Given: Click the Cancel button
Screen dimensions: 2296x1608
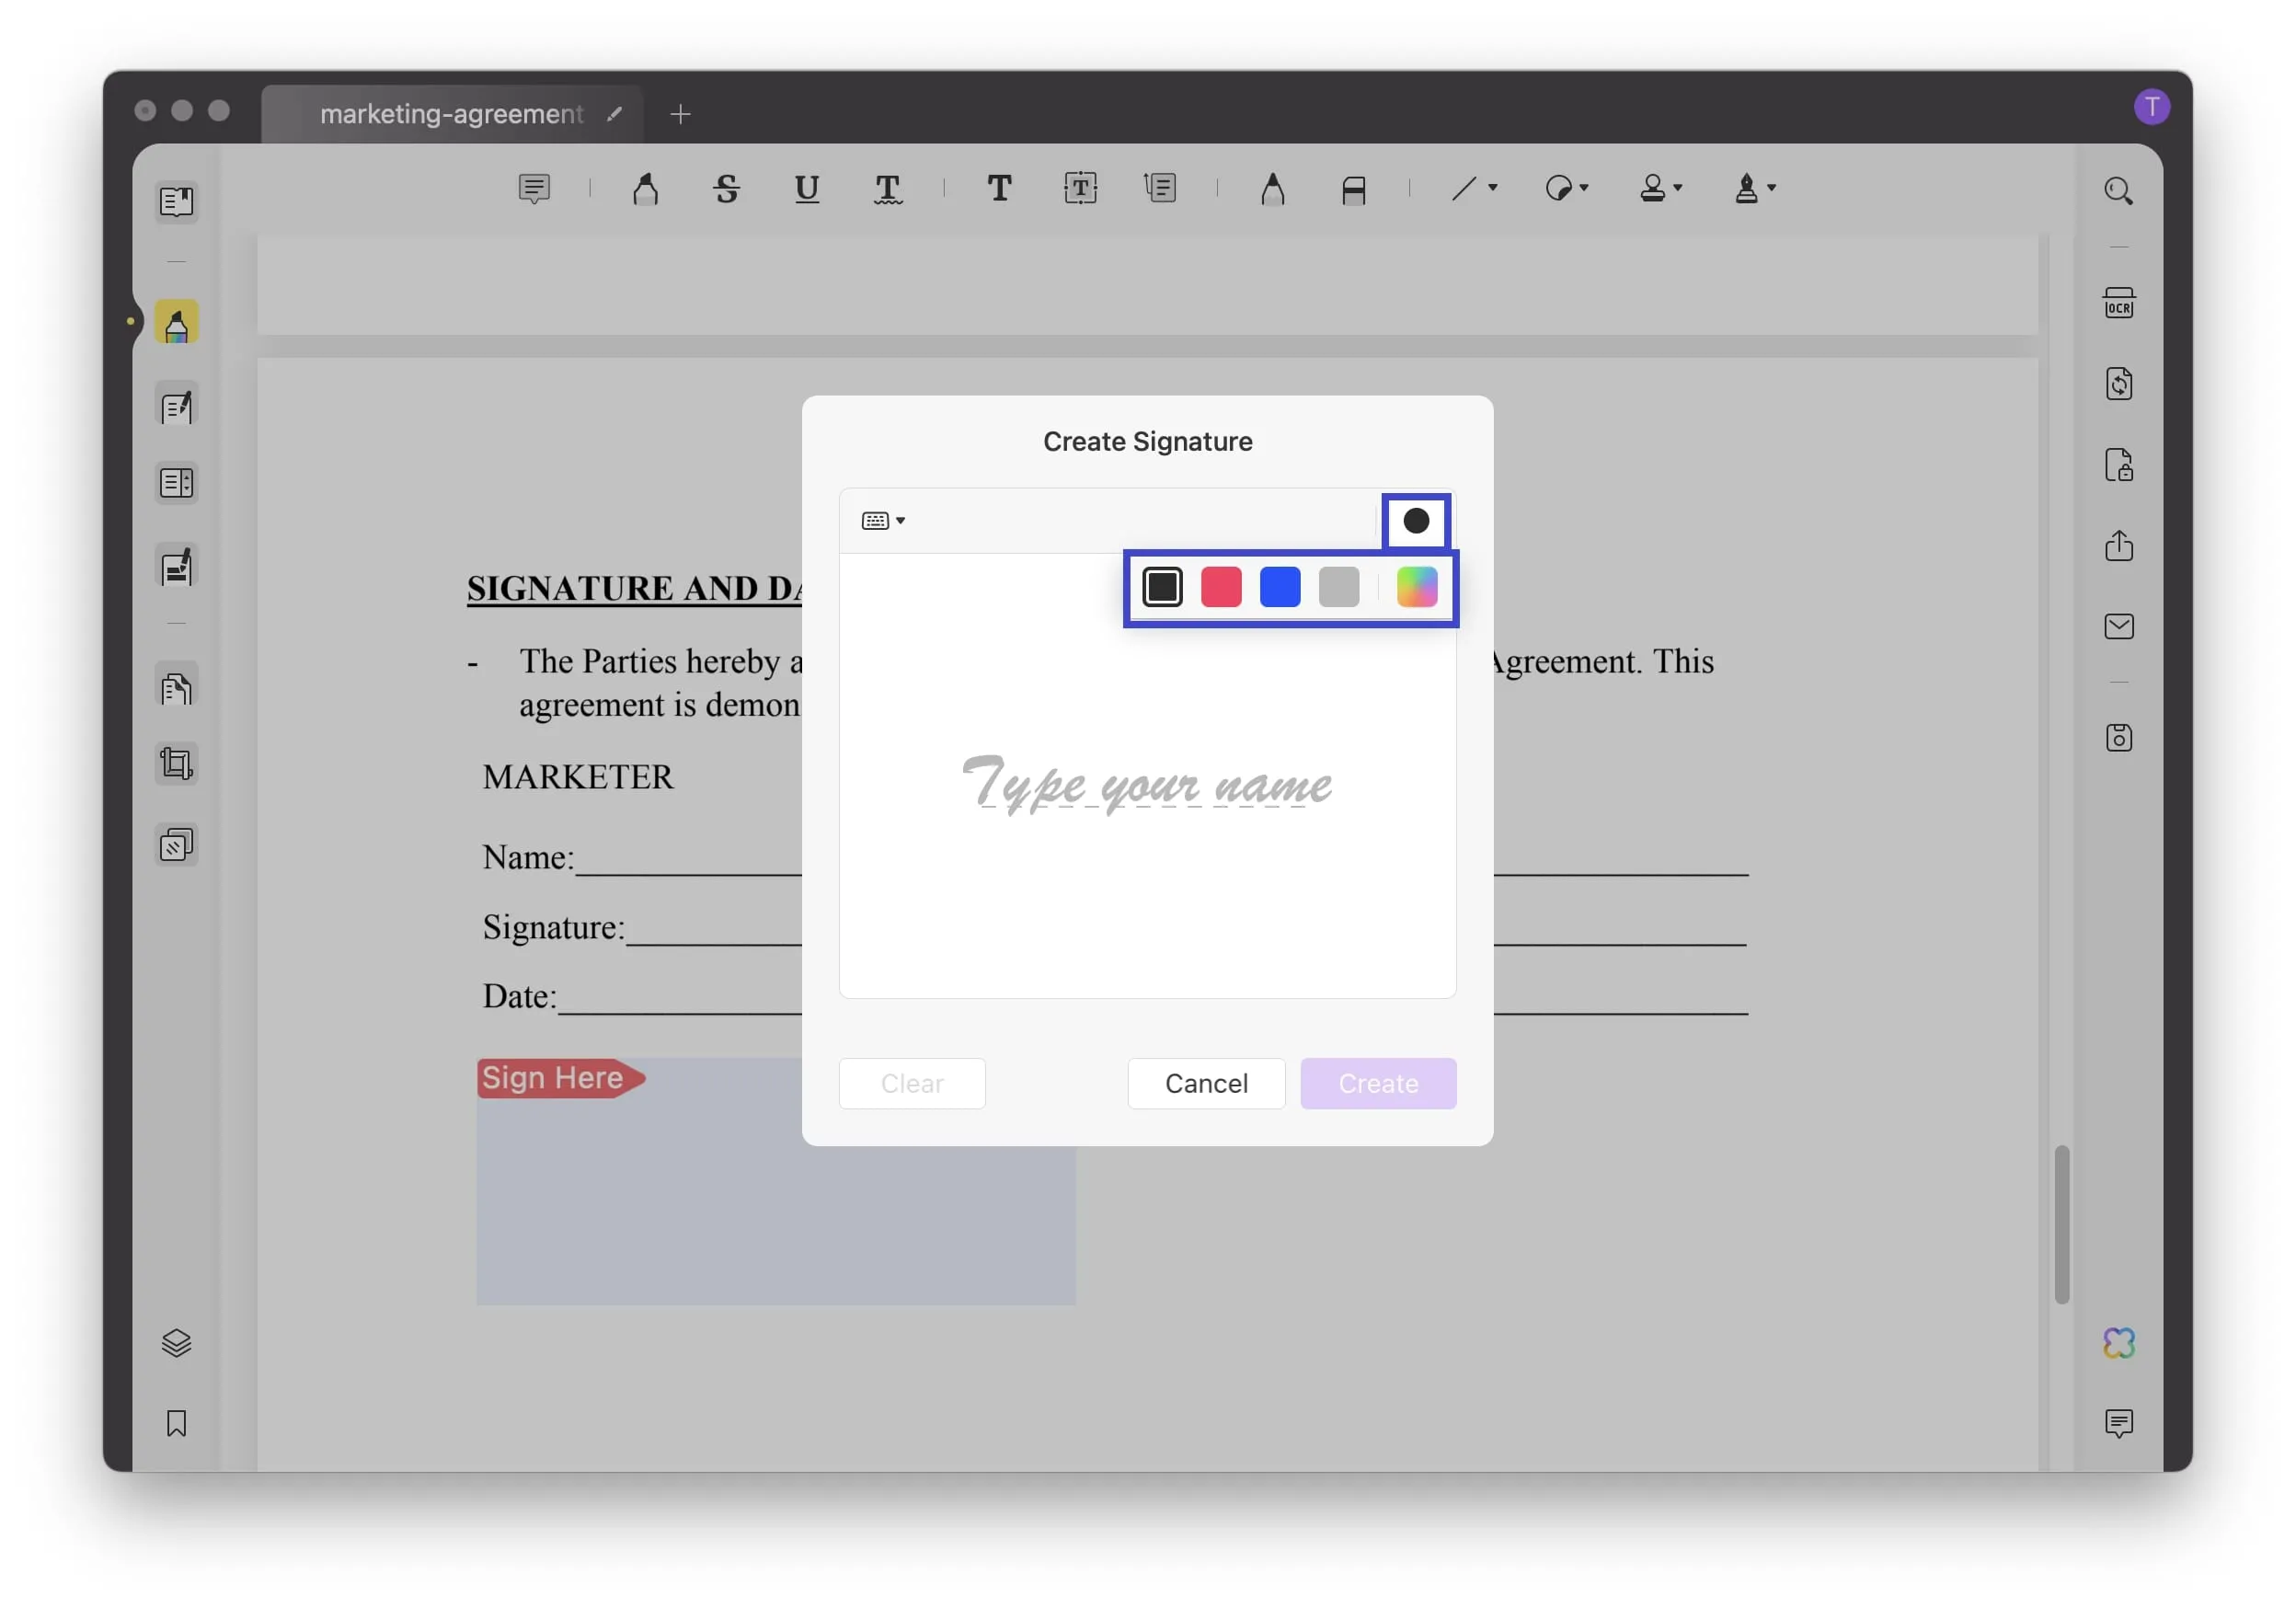Looking at the screenshot, I should click(x=1206, y=1083).
